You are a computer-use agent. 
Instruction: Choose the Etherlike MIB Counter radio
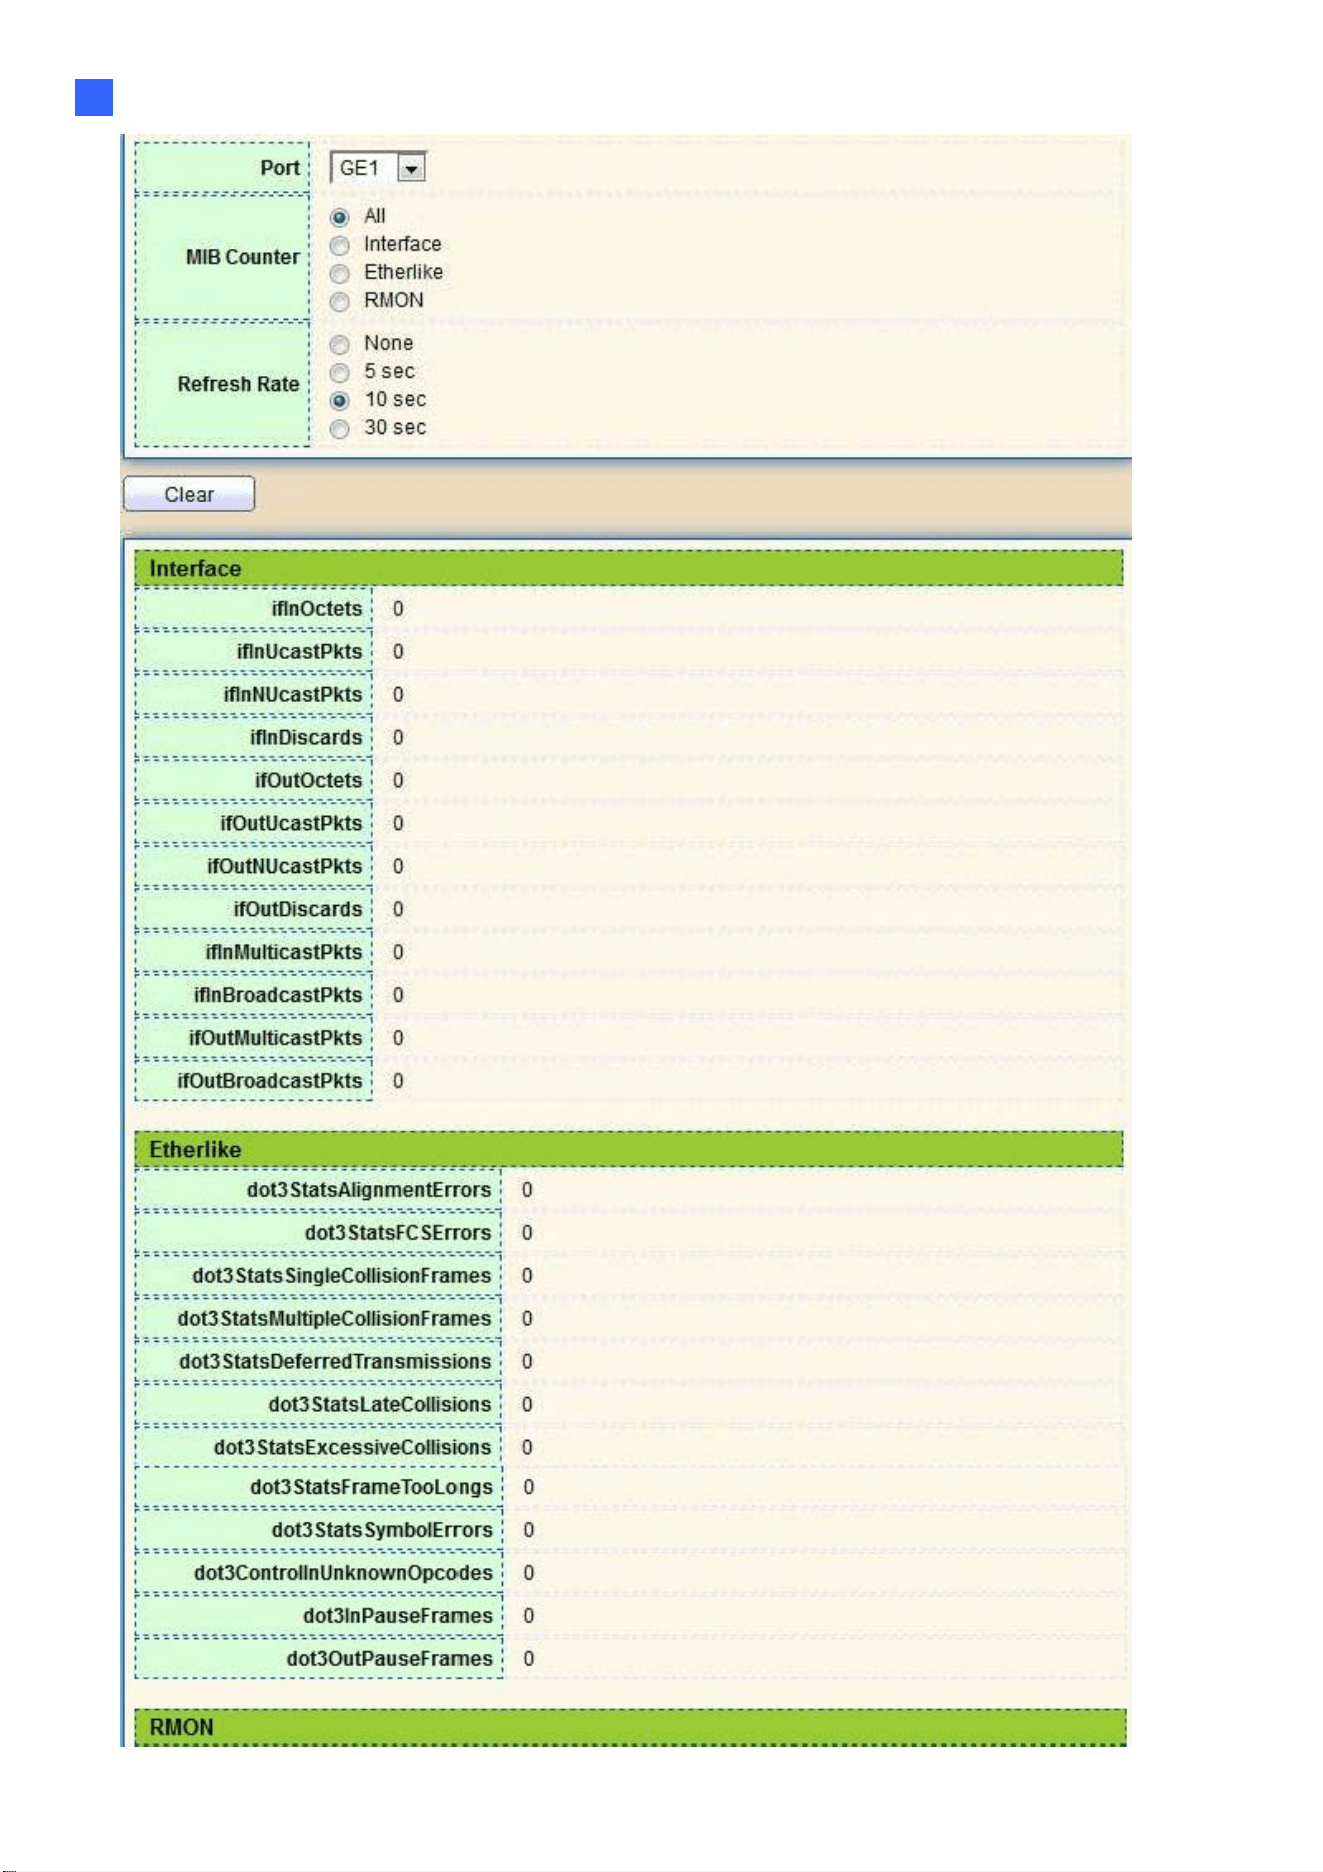pyautogui.click(x=340, y=273)
